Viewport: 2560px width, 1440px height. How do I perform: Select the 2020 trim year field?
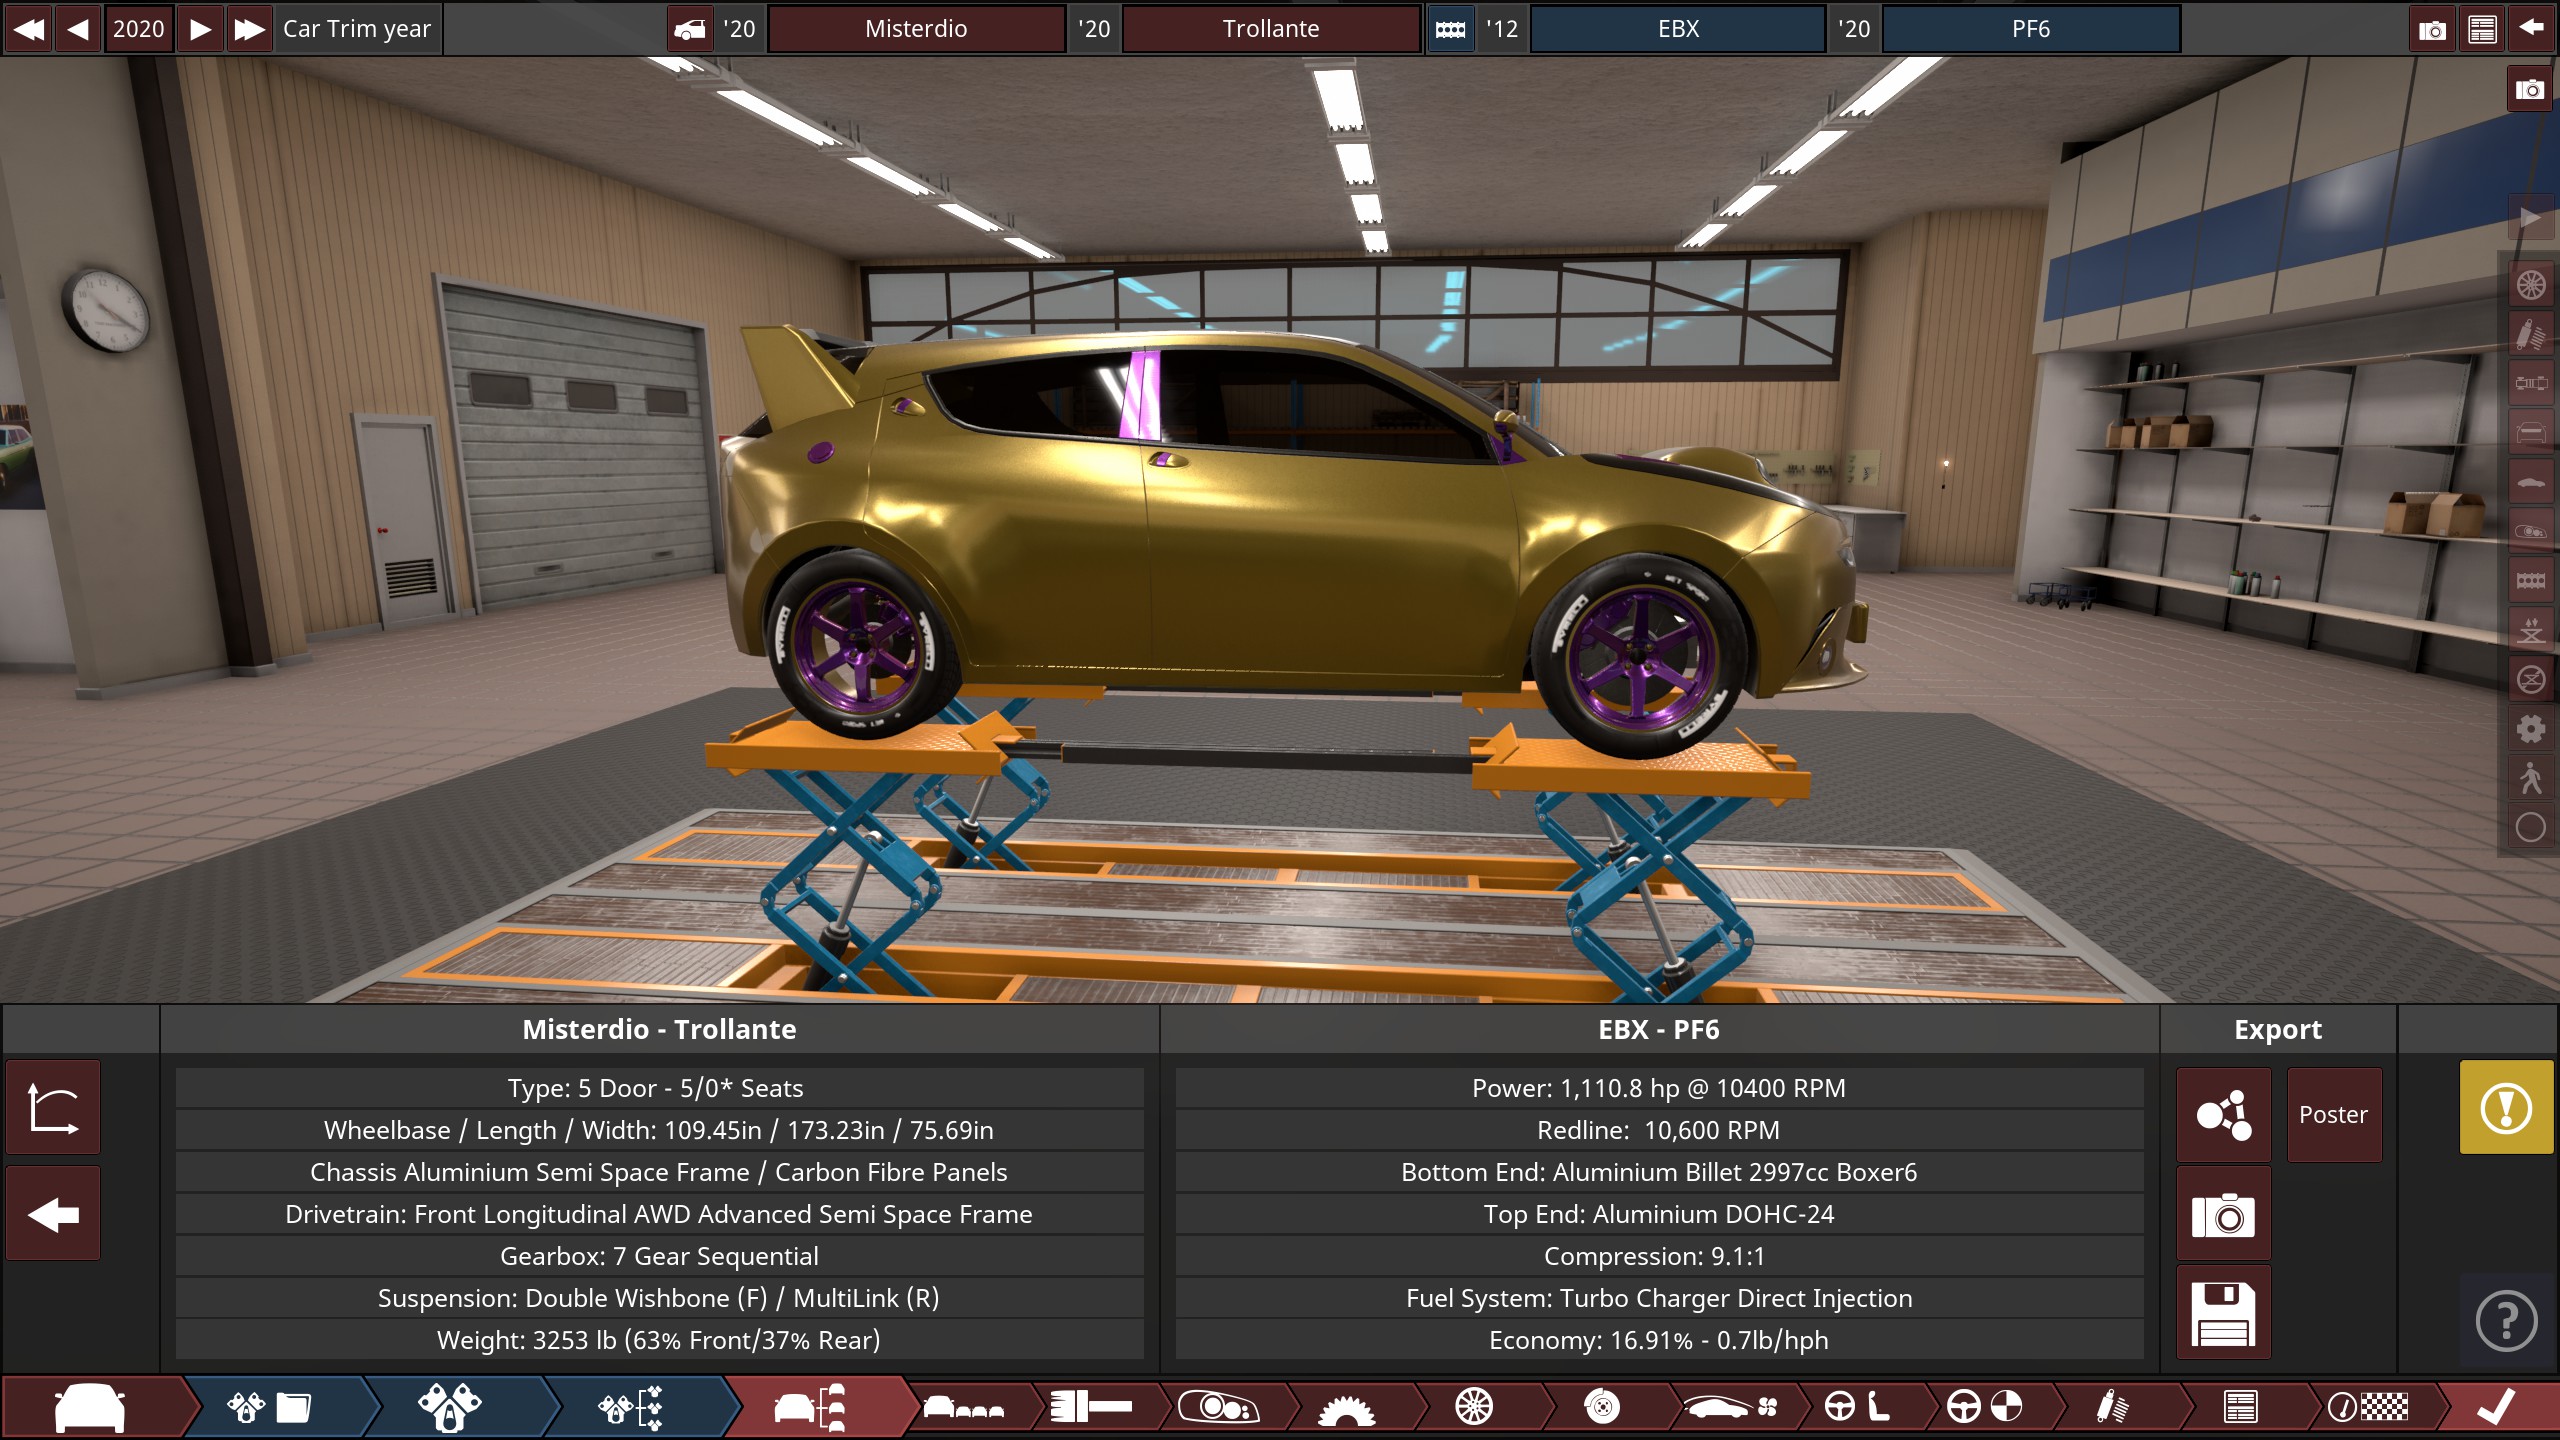tap(138, 29)
